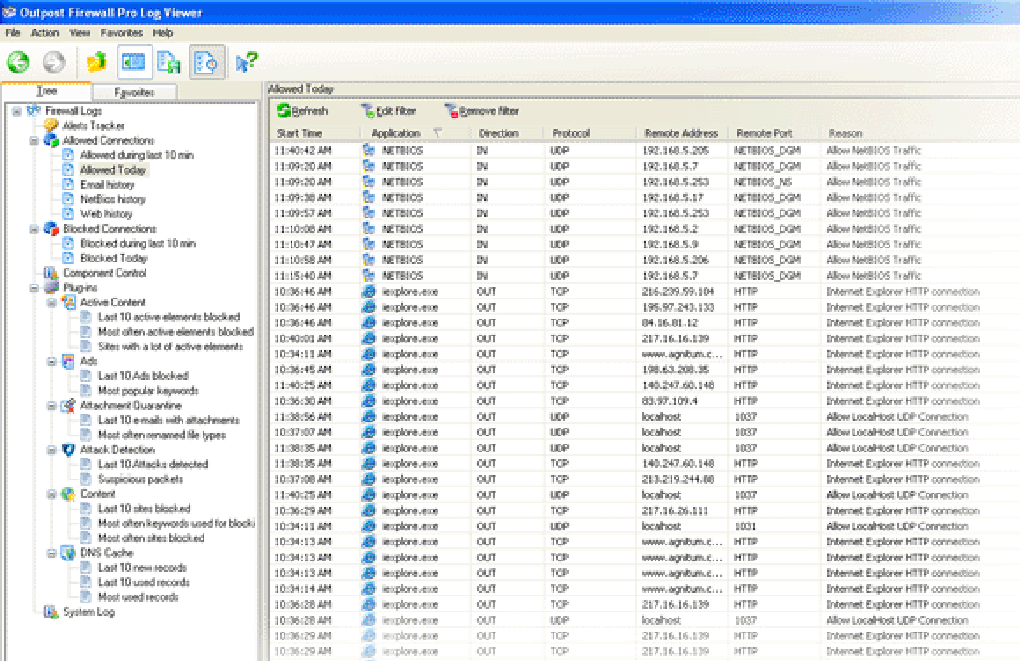Collapse the Allowed Connections tree node
Screen dimensions: 1020x661
click(x=34, y=141)
